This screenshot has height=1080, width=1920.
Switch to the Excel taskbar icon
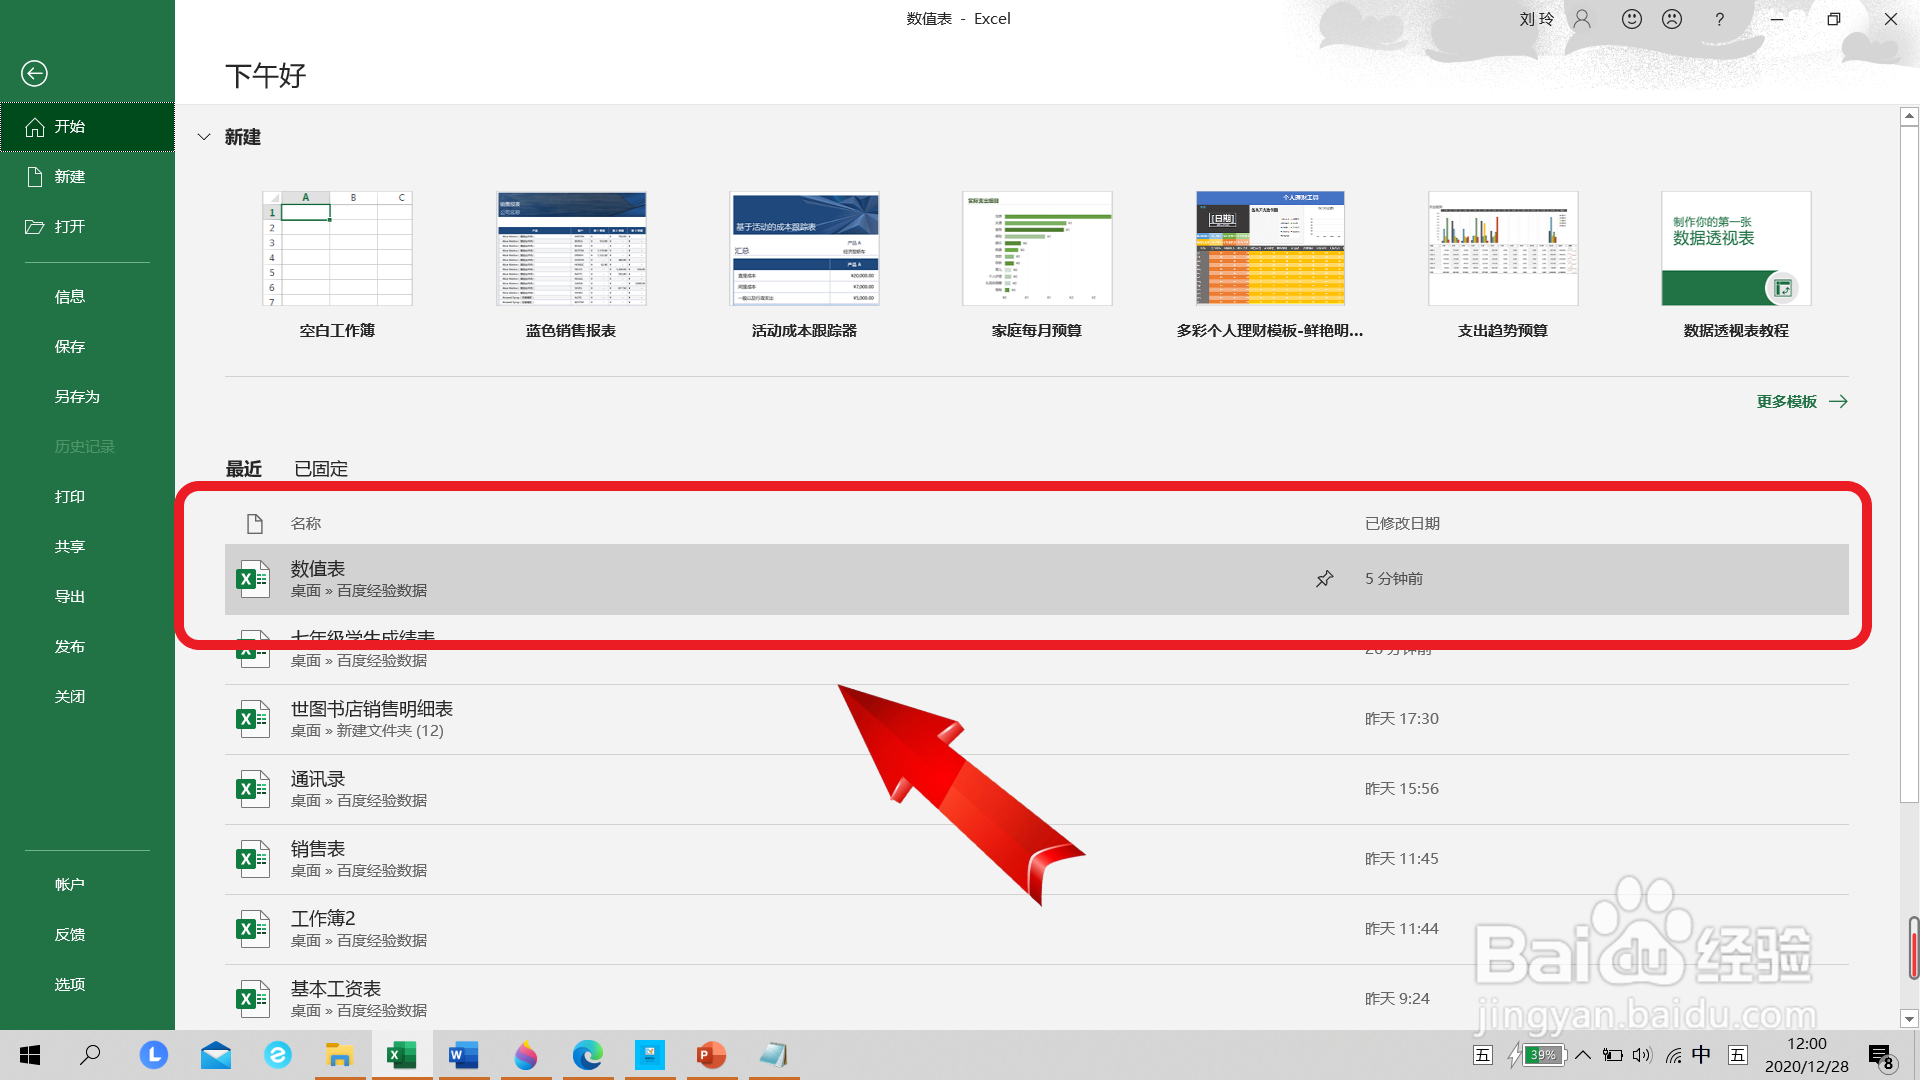[x=402, y=1055]
